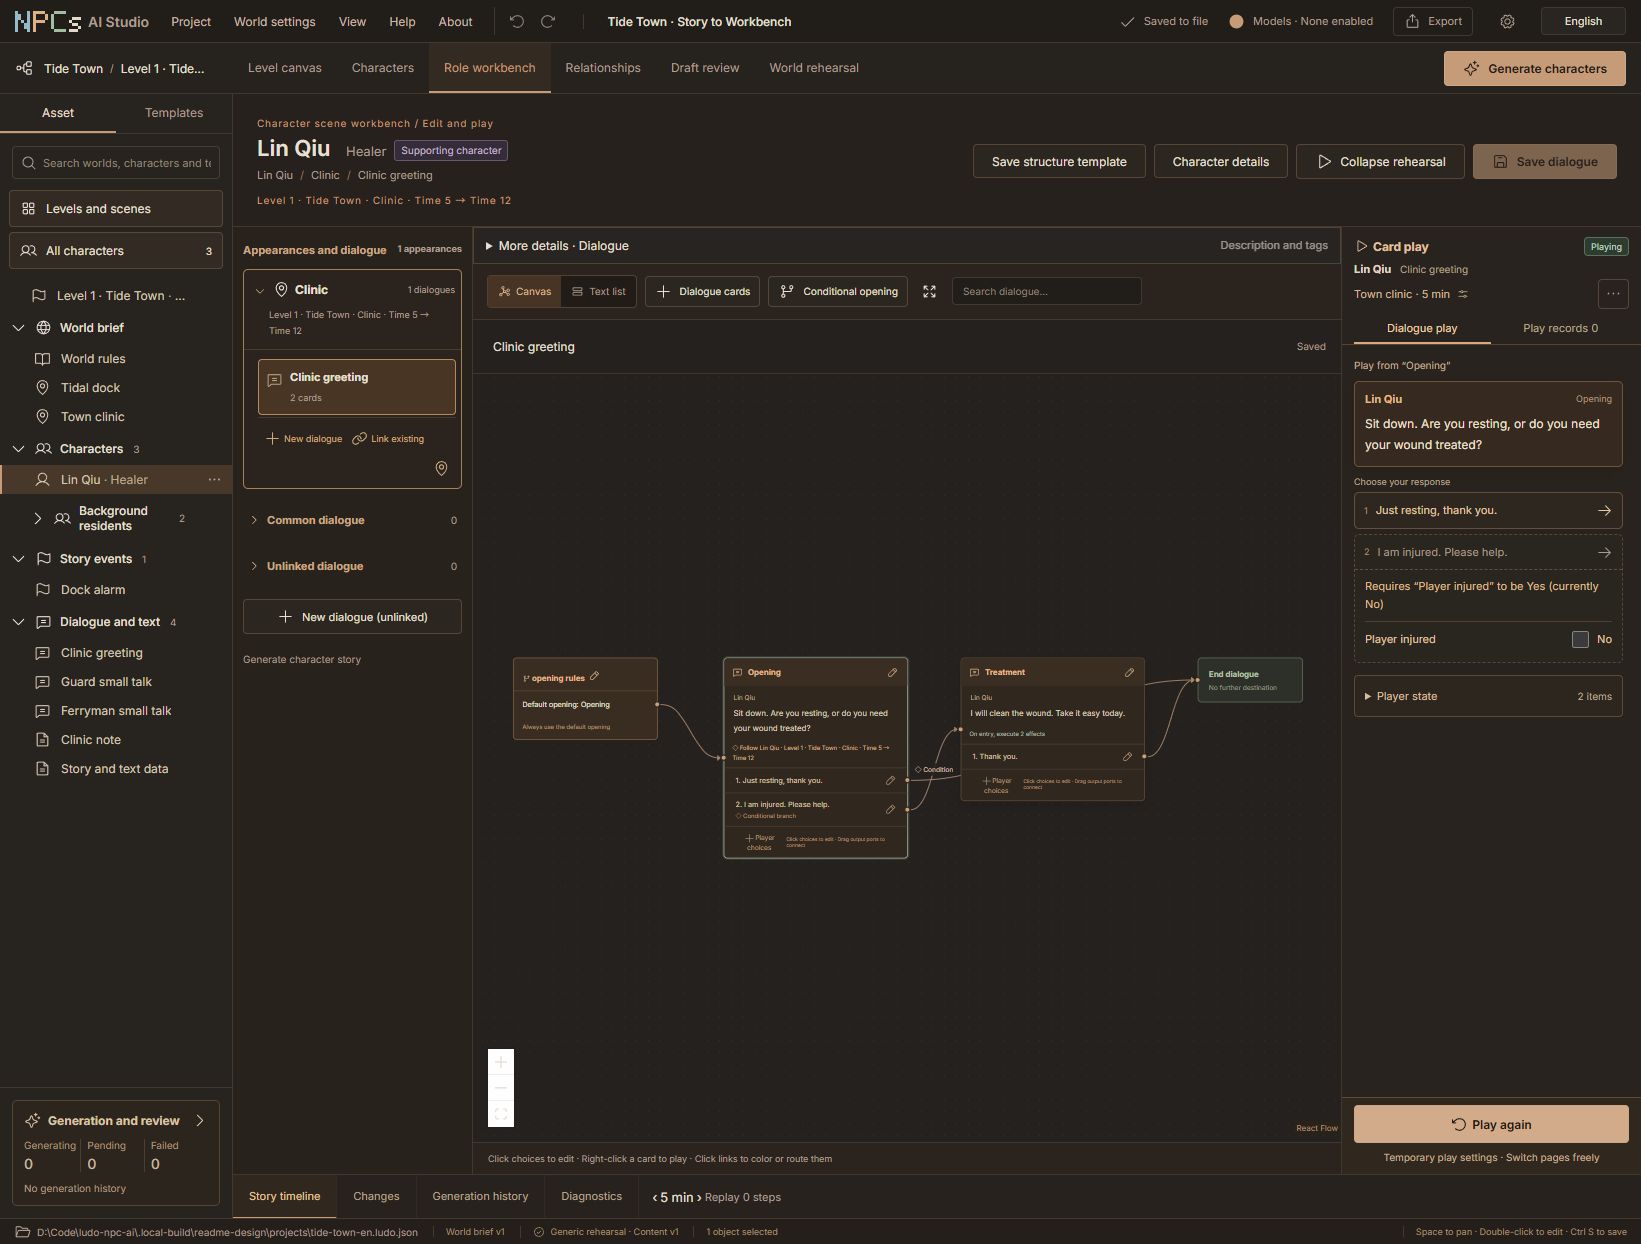Click the redo arrow icon

pos(548,21)
